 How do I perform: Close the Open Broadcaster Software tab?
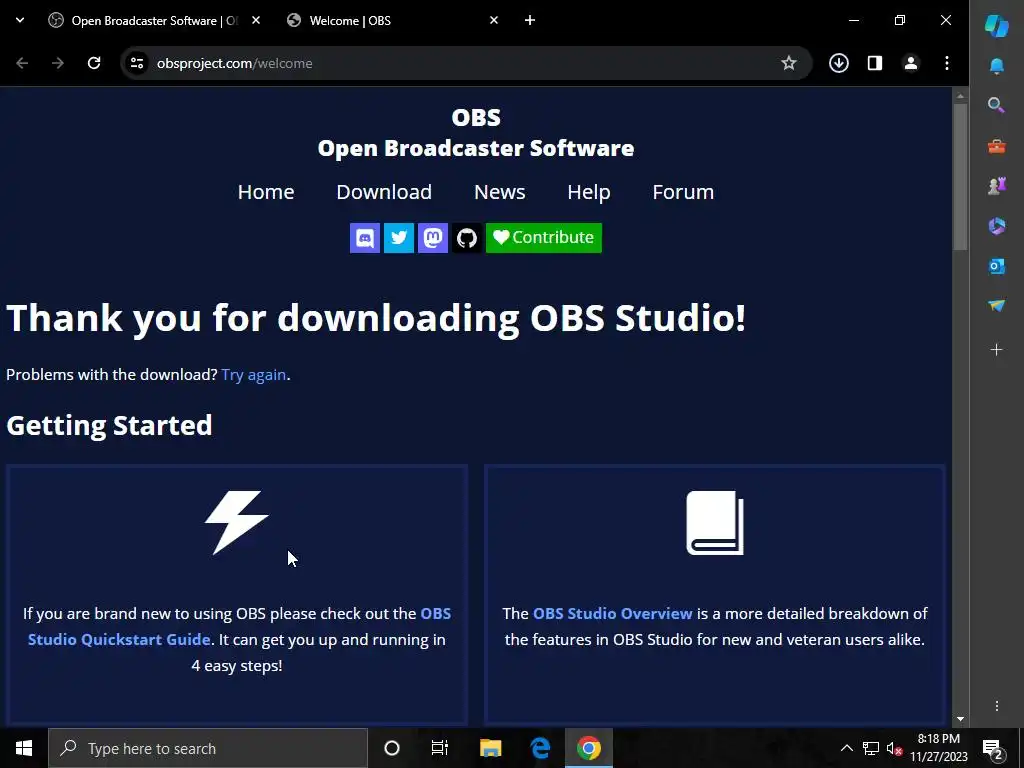pyautogui.click(x=256, y=21)
